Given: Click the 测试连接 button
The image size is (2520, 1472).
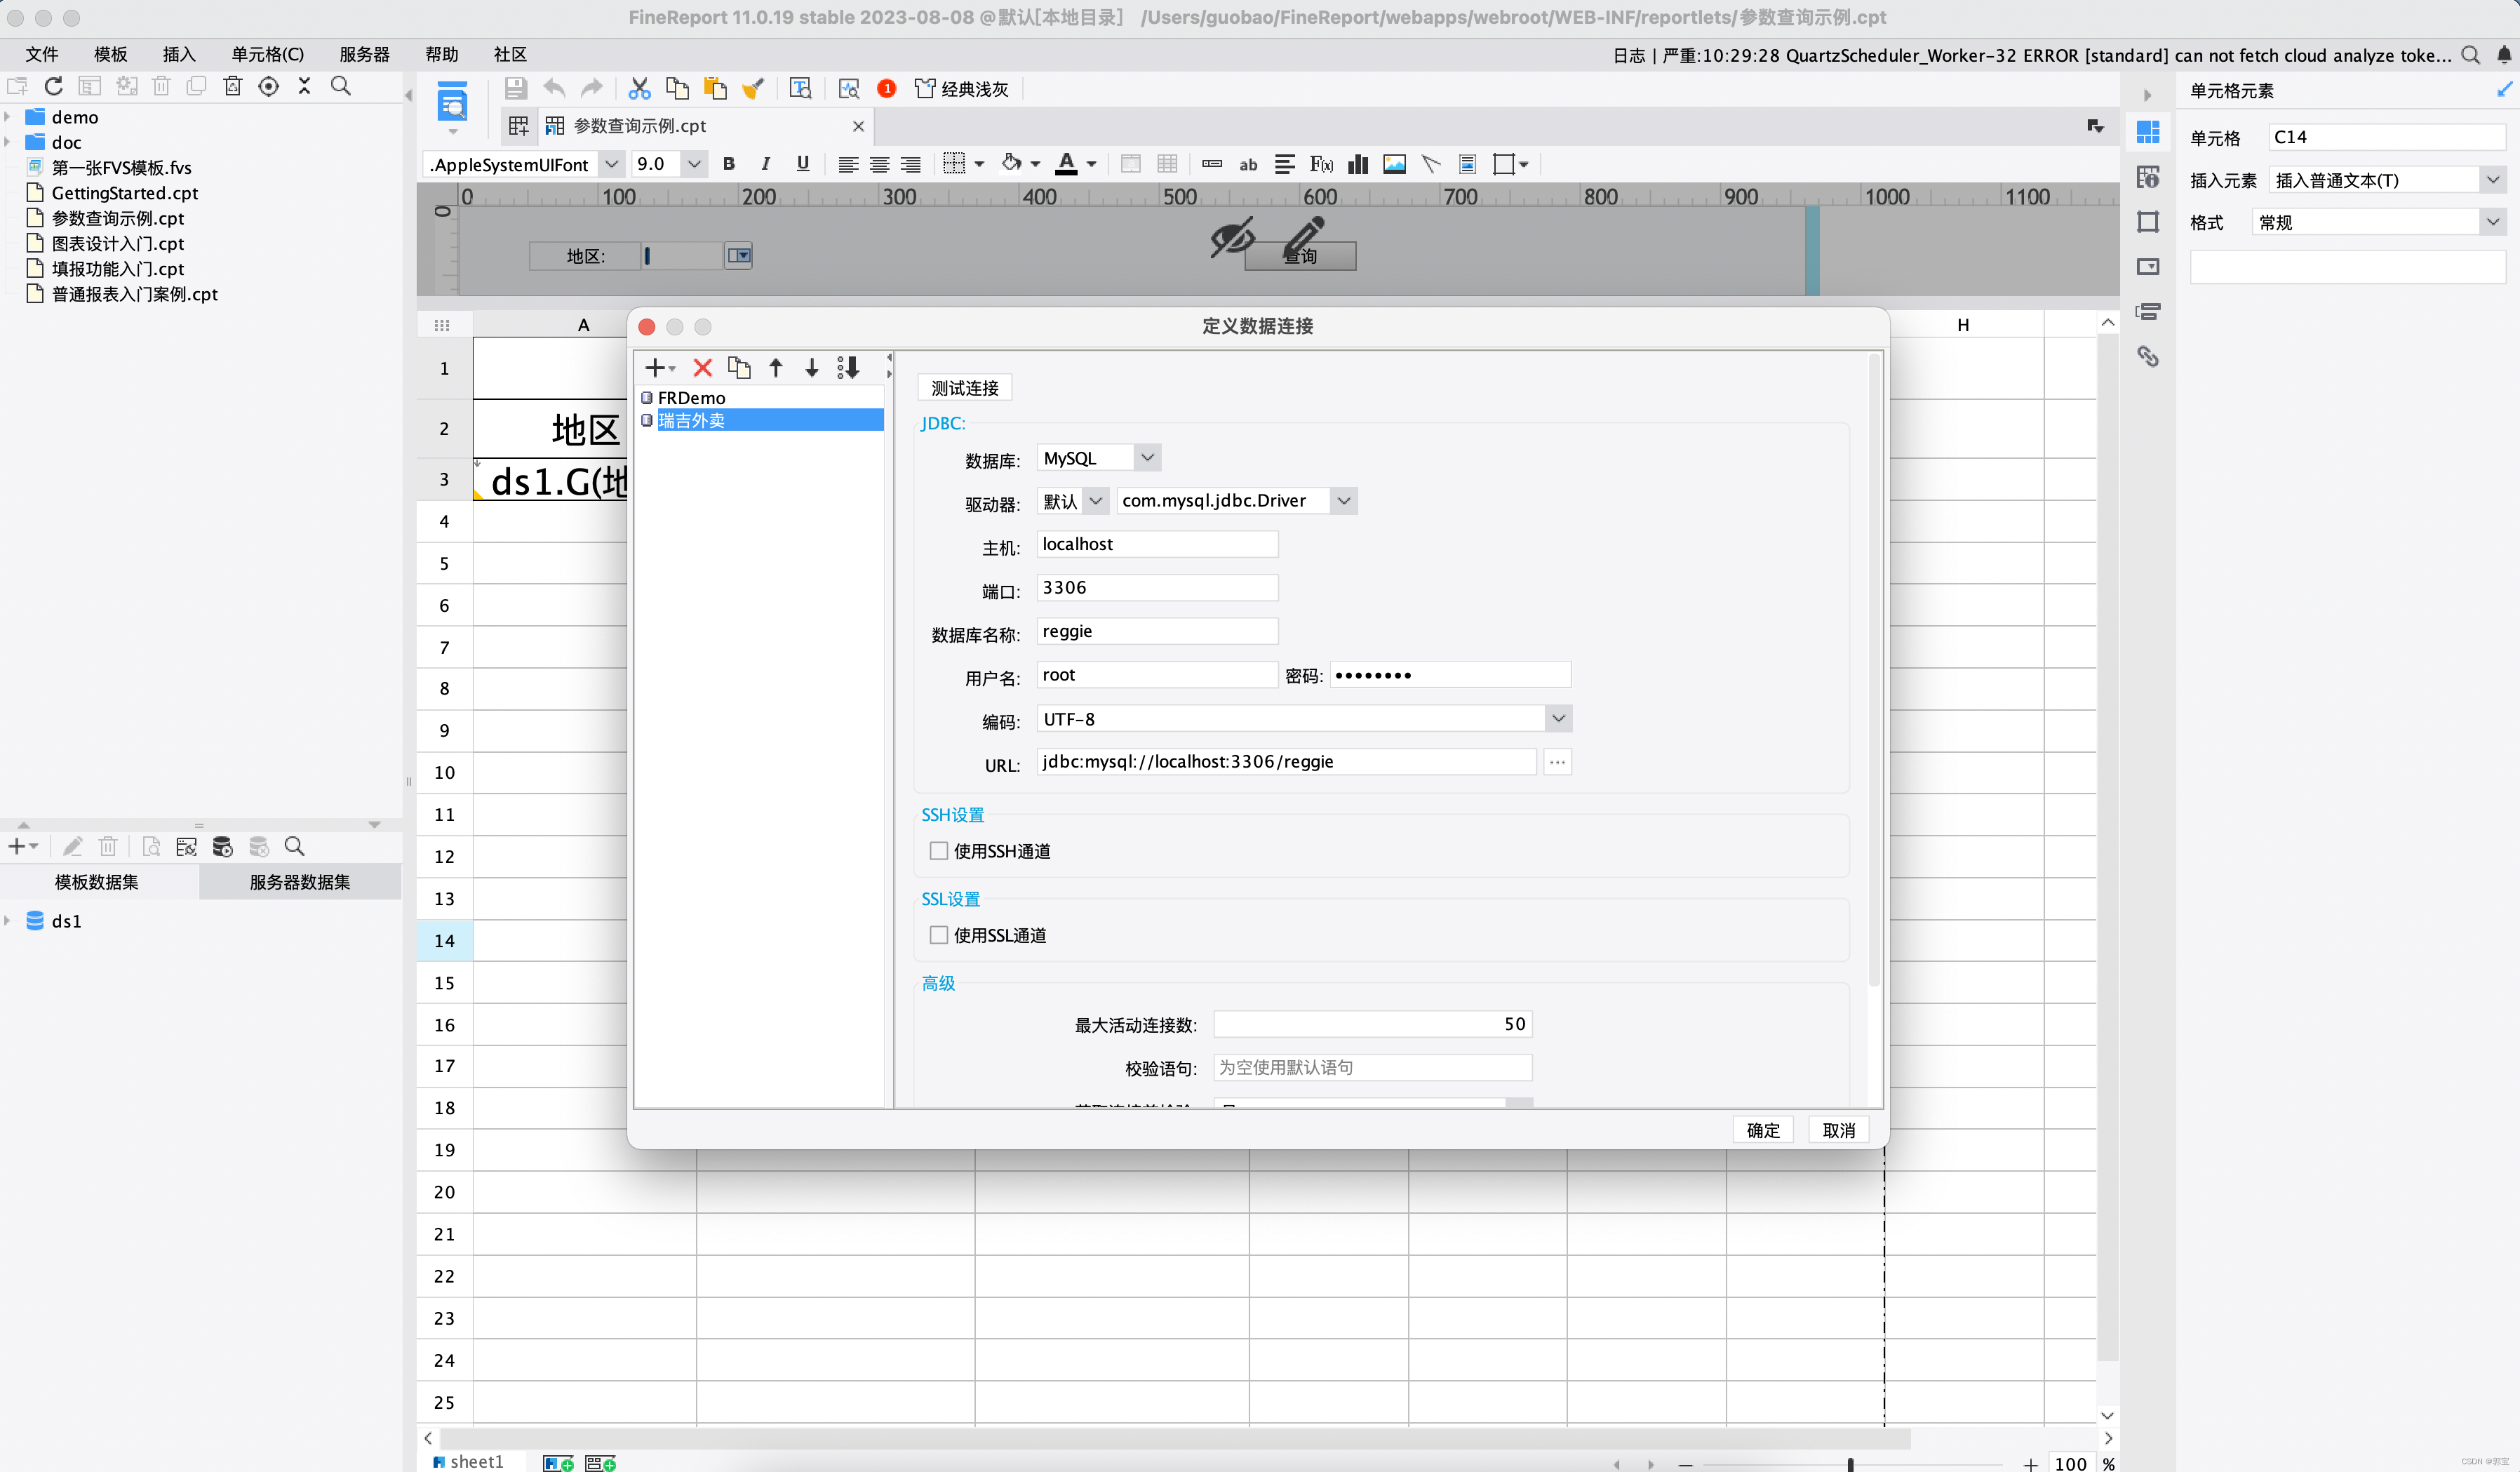Looking at the screenshot, I should [964, 388].
